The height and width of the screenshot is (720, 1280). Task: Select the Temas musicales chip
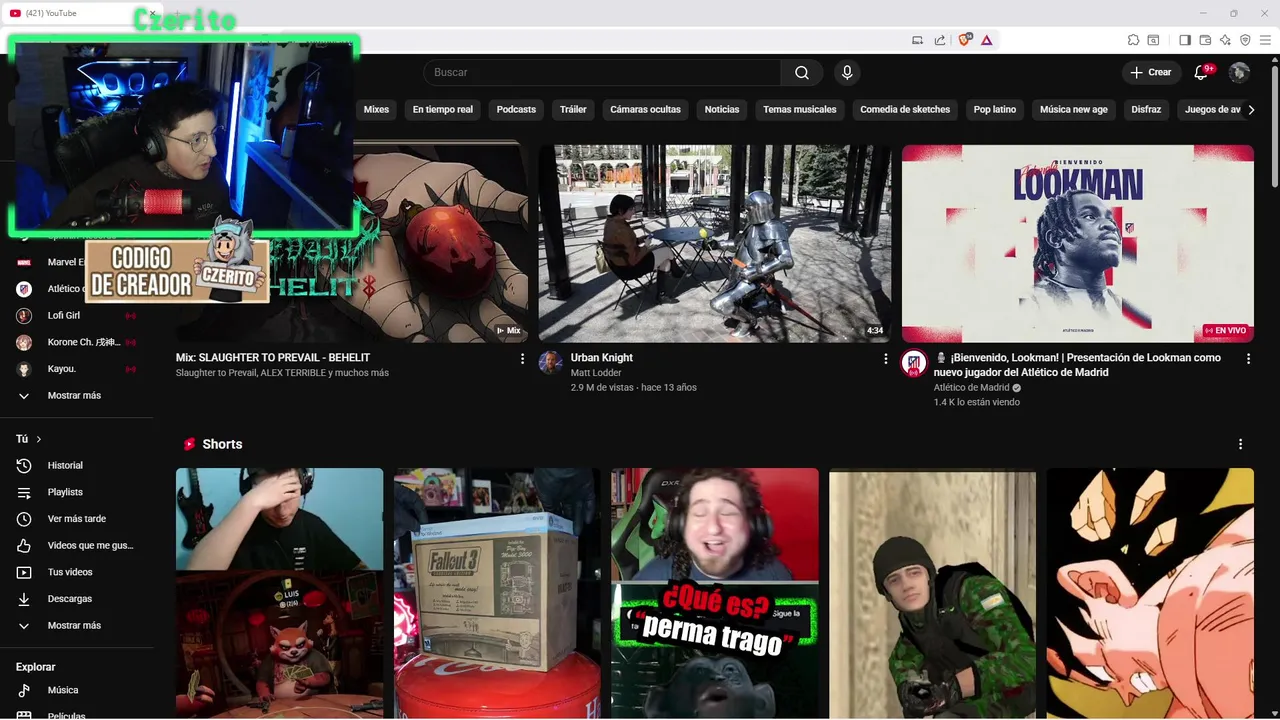click(x=799, y=109)
